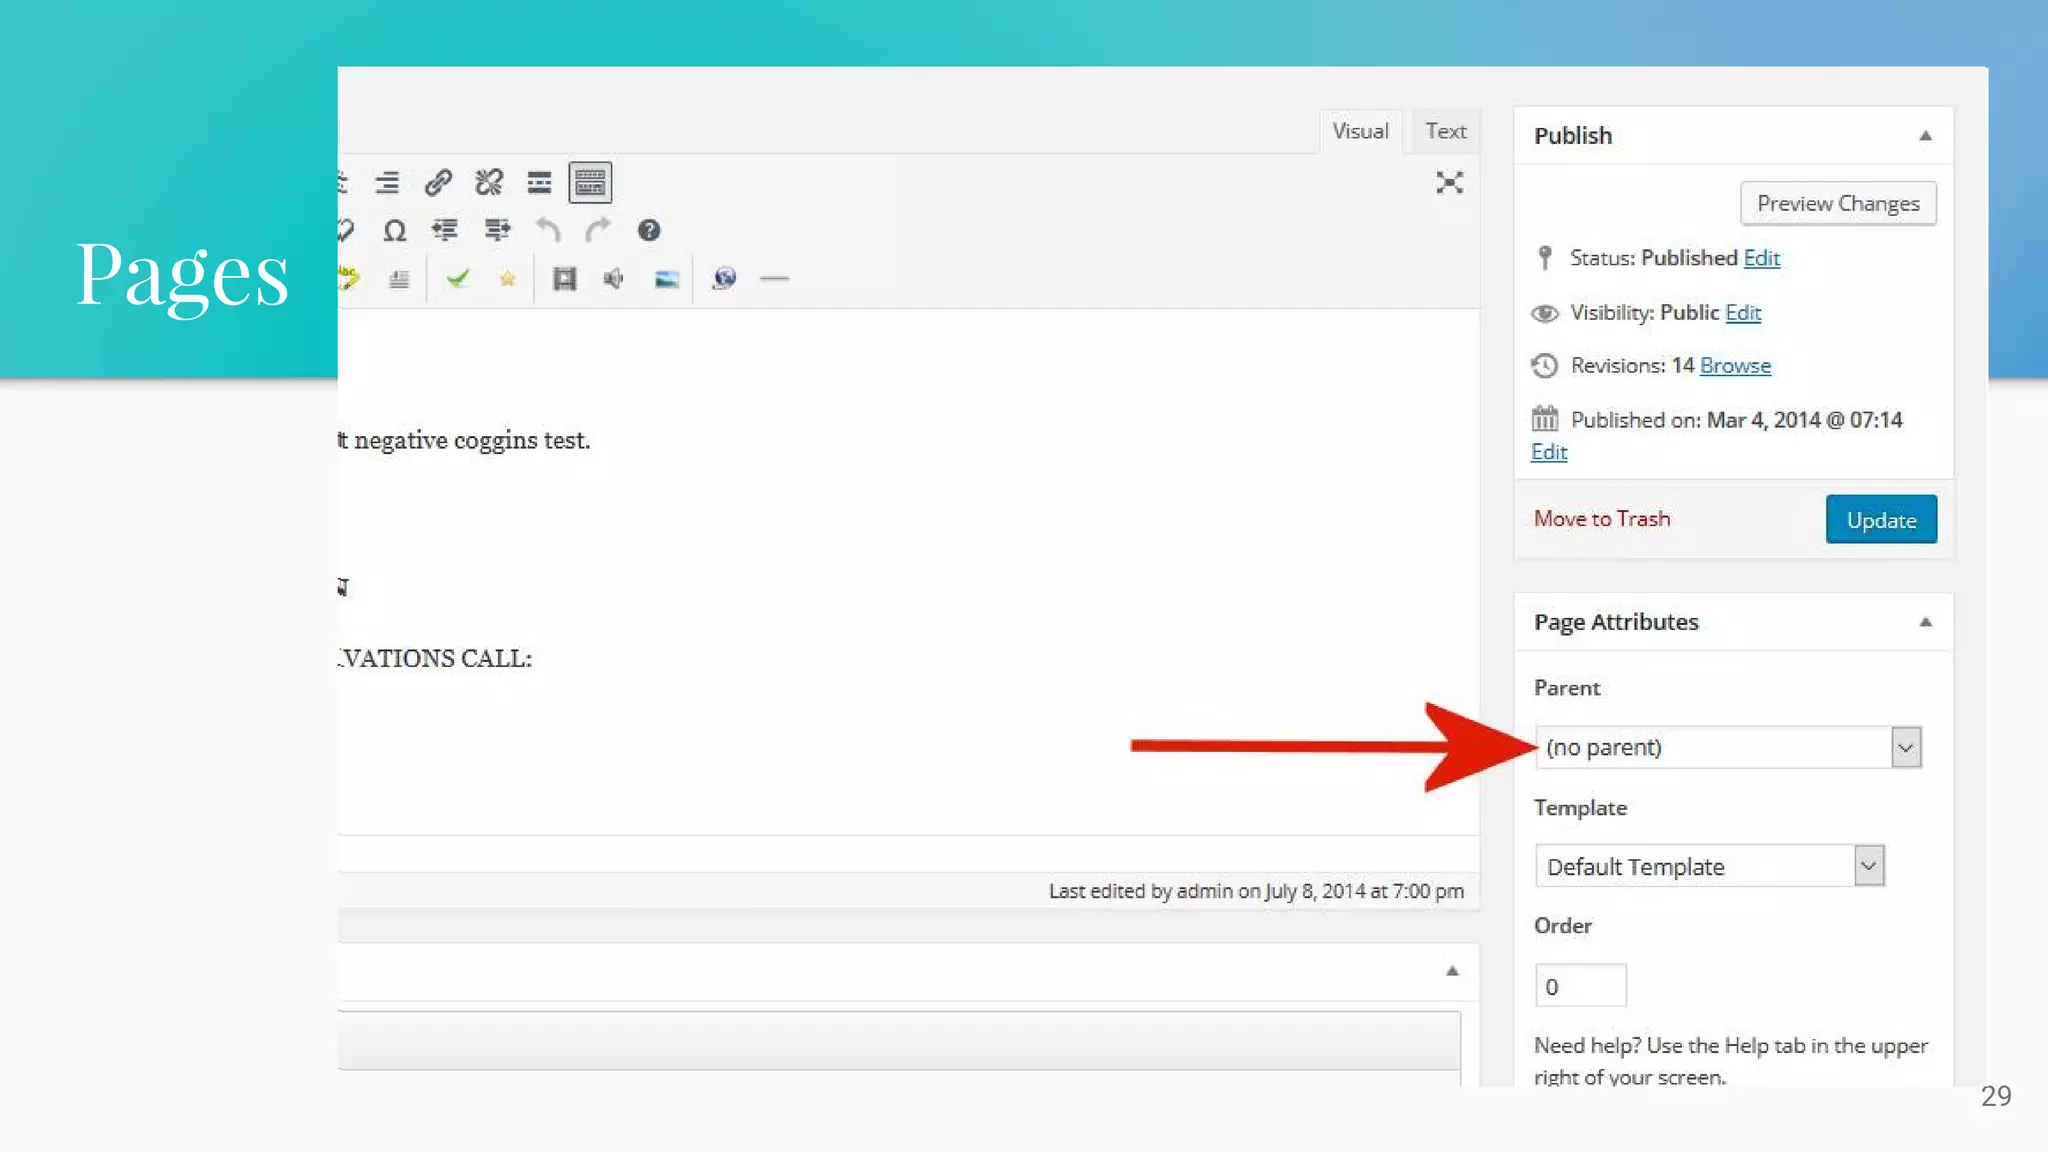Open editor help question mark icon
This screenshot has height=1152, width=2048.
point(649,231)
